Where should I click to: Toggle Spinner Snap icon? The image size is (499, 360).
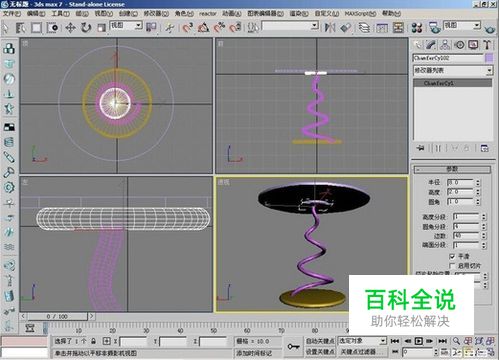tap(235, 27)
